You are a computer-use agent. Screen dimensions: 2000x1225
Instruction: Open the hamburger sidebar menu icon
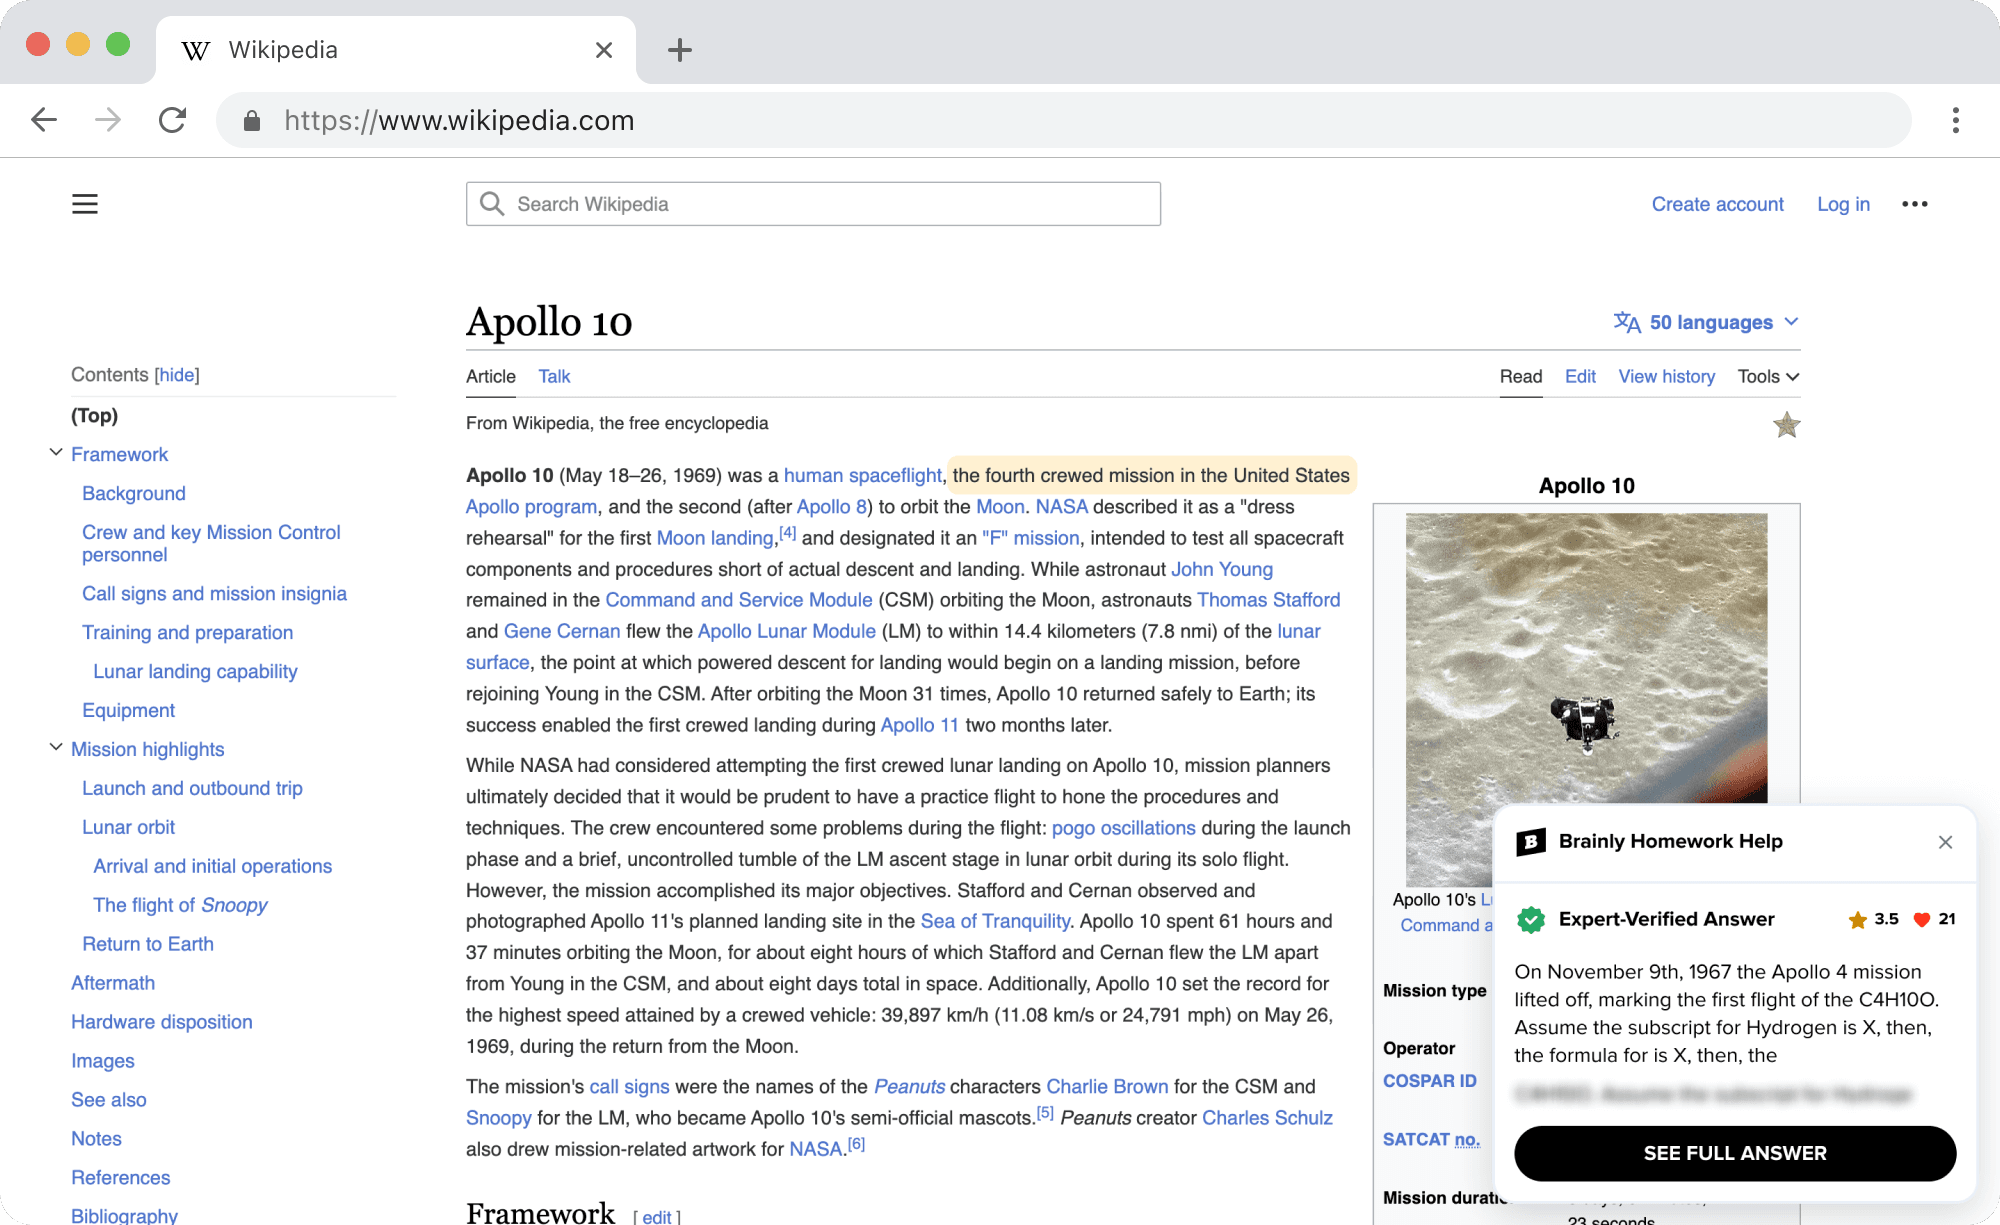coord(85,204)
